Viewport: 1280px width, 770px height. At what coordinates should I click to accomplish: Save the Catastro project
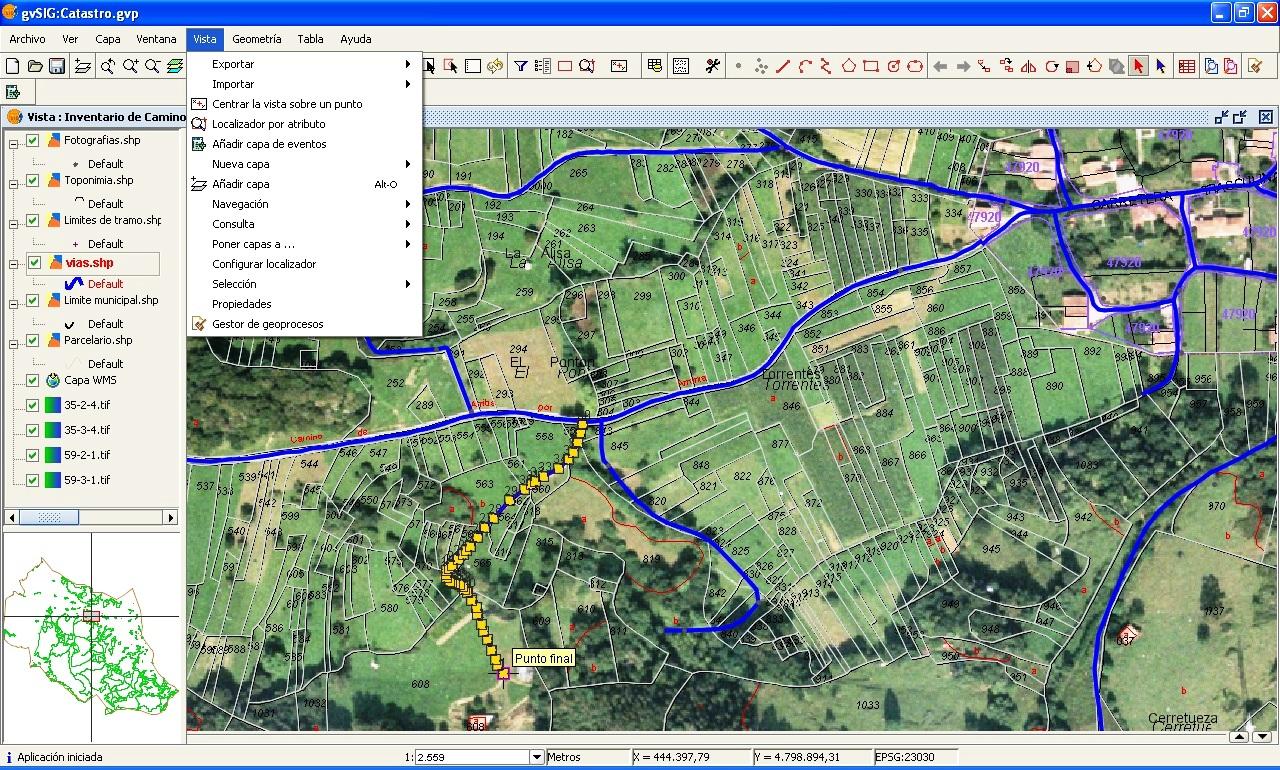57,66
